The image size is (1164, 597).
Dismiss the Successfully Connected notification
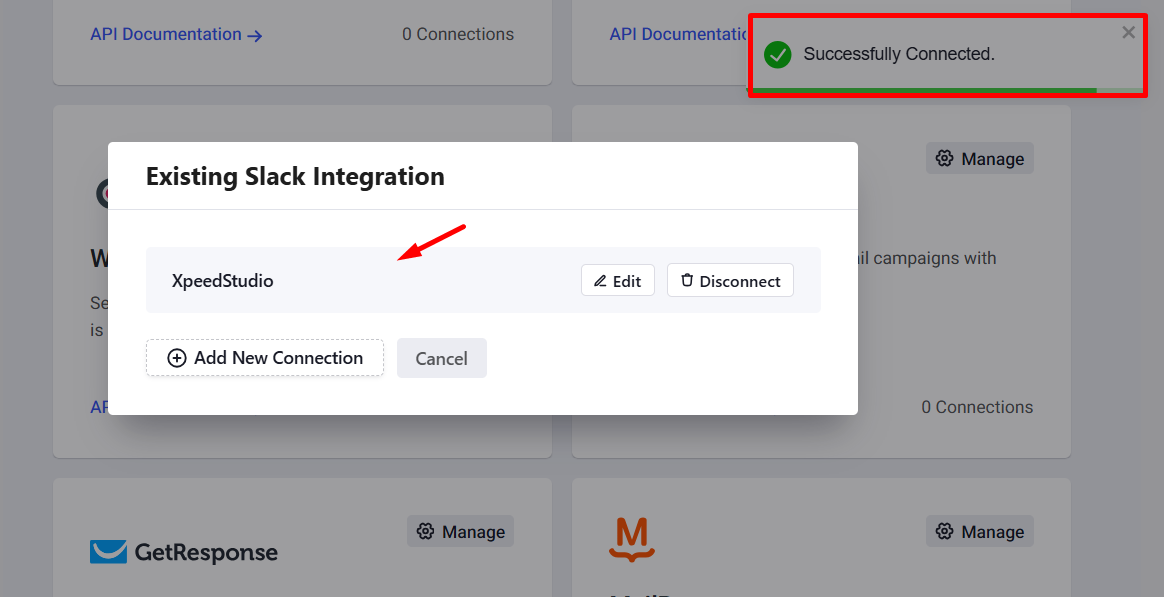point(1128,32)
